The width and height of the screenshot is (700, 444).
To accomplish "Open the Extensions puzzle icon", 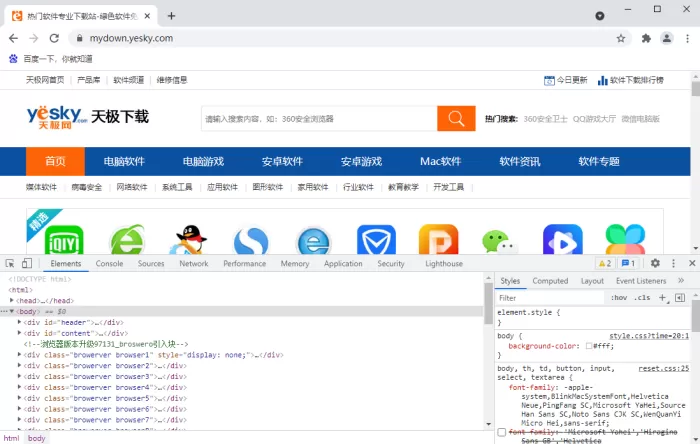I will pos(646,38).
